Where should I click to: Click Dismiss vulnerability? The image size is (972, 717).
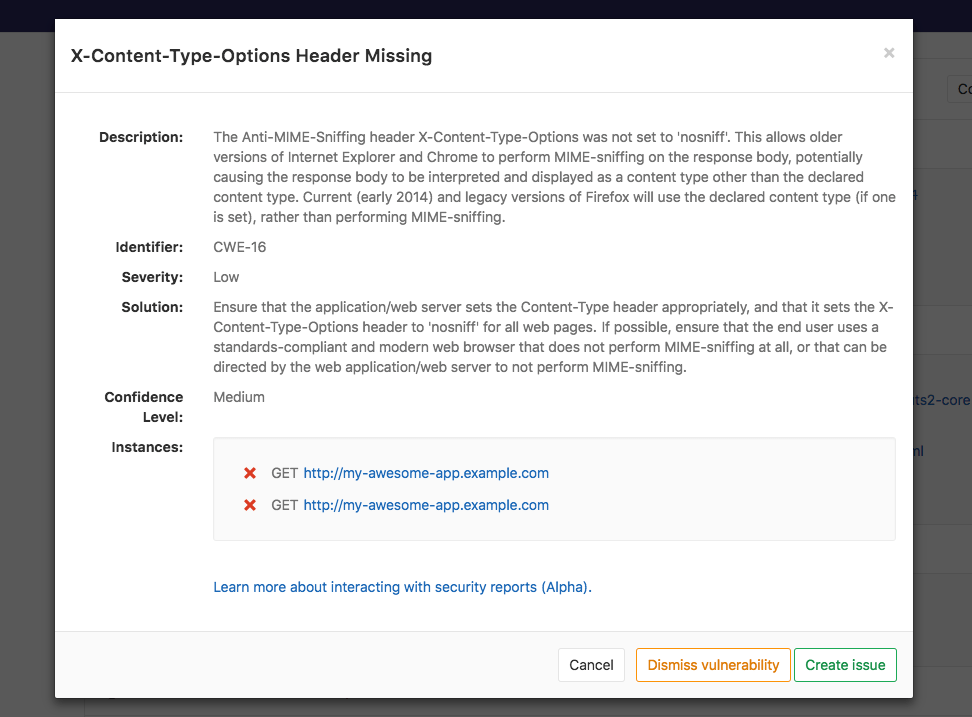[712, 664]
